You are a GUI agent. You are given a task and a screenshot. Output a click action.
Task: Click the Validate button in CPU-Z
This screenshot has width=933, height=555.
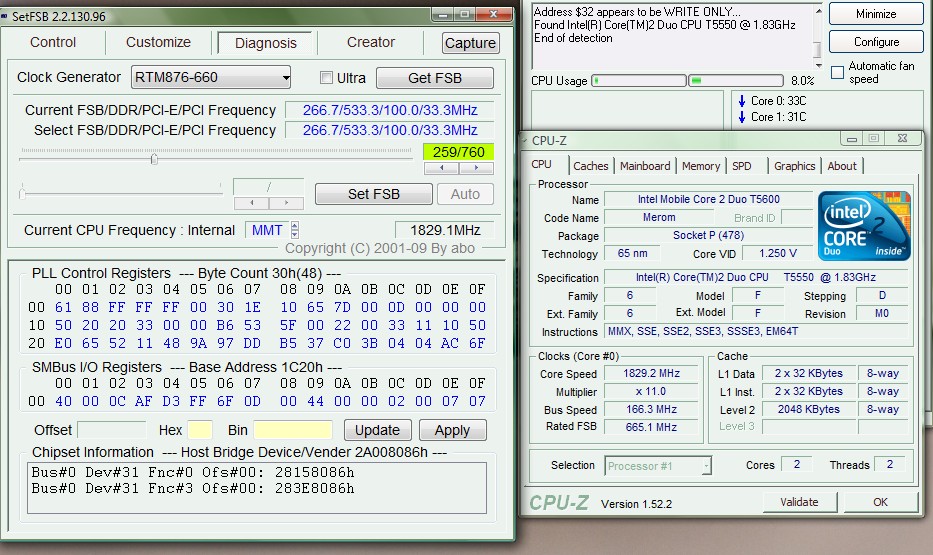(x=799, y=502)
